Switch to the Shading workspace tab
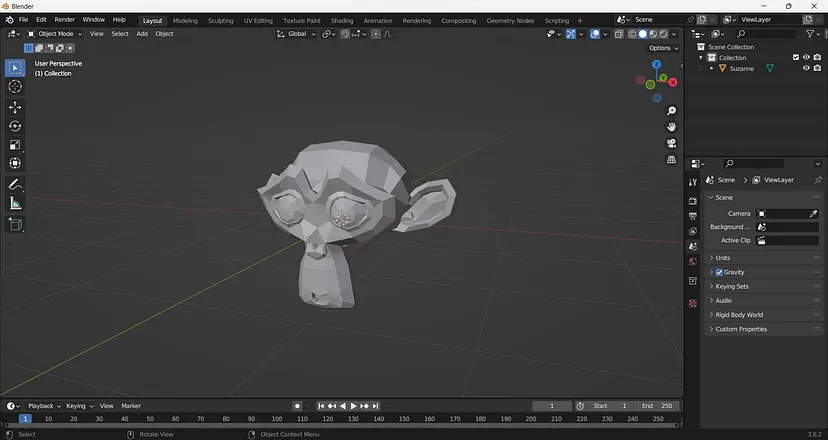The width and height of the screenshot is (828, 440). point(342,21)
